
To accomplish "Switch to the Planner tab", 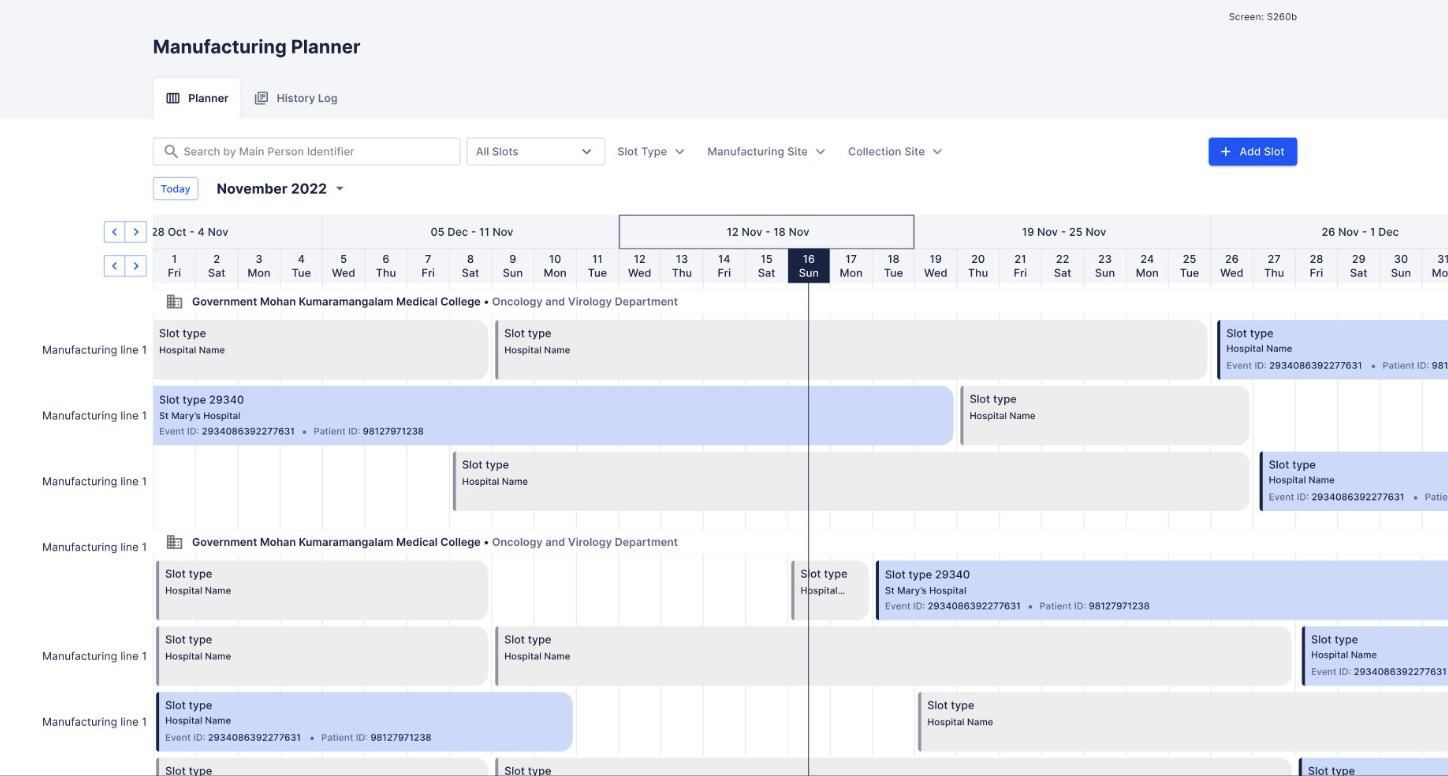I will coord(197,98).
